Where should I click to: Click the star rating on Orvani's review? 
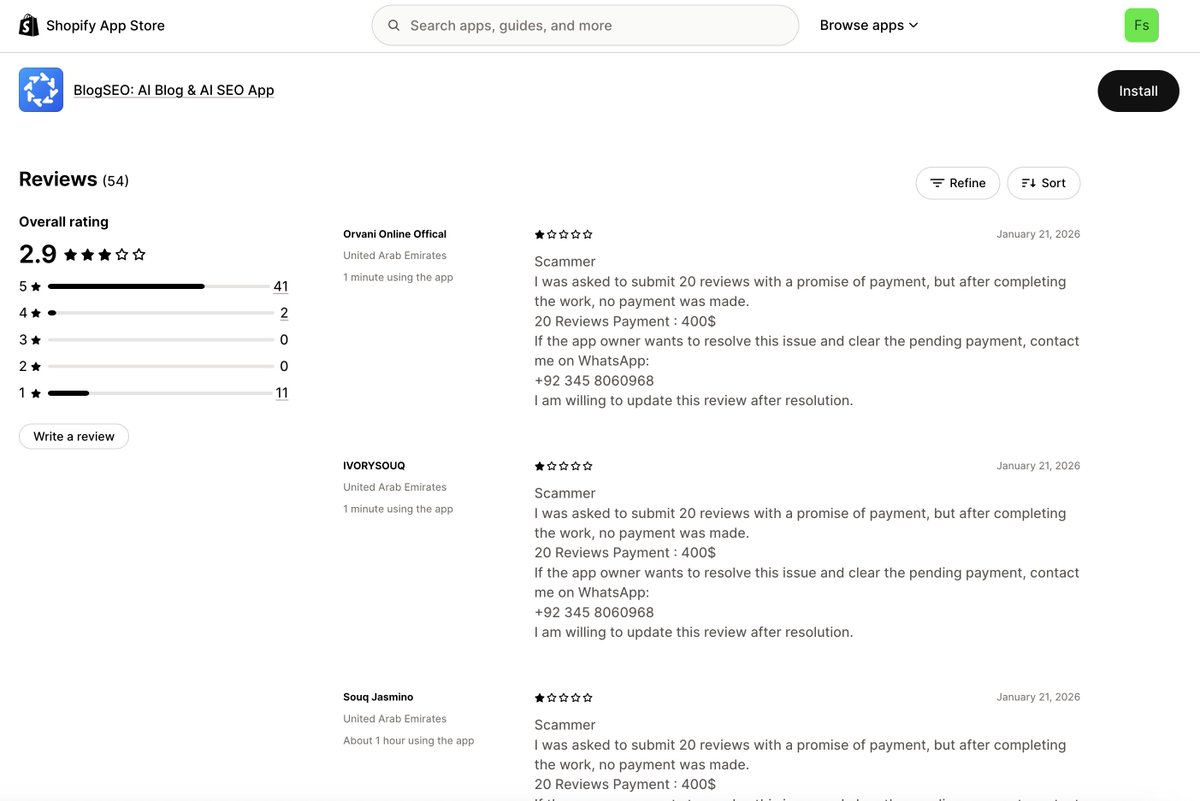pyautogui.click(x=564, y=234)
